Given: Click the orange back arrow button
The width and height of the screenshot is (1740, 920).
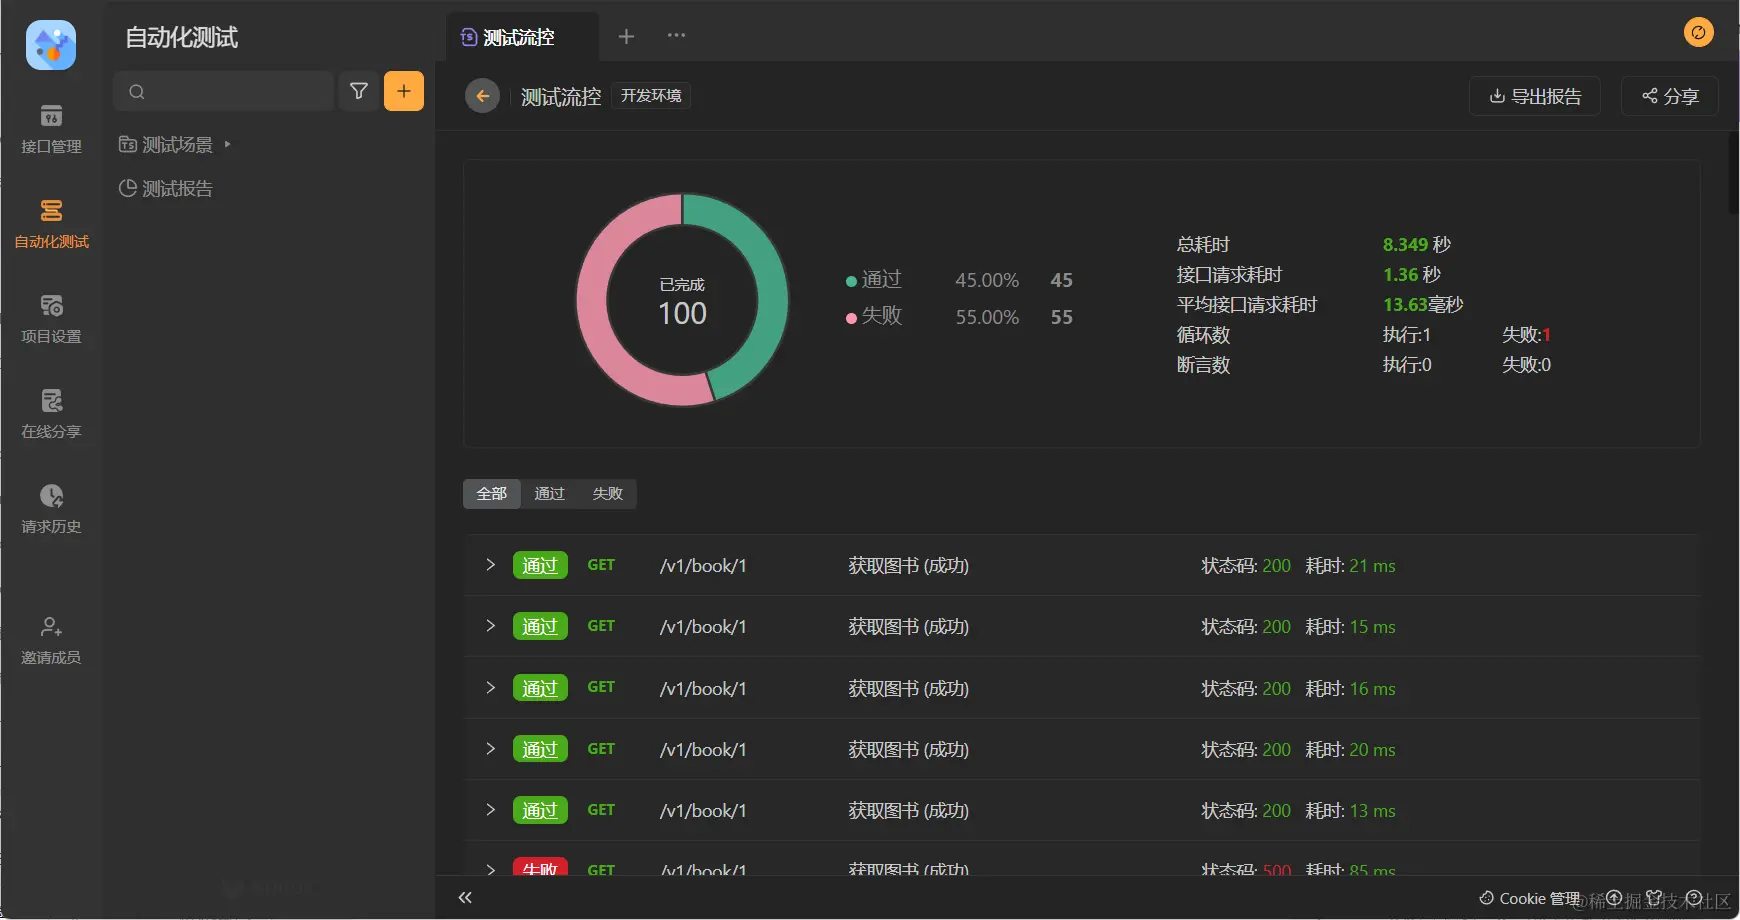Looking at the screenshot, I should pos(482,96).
